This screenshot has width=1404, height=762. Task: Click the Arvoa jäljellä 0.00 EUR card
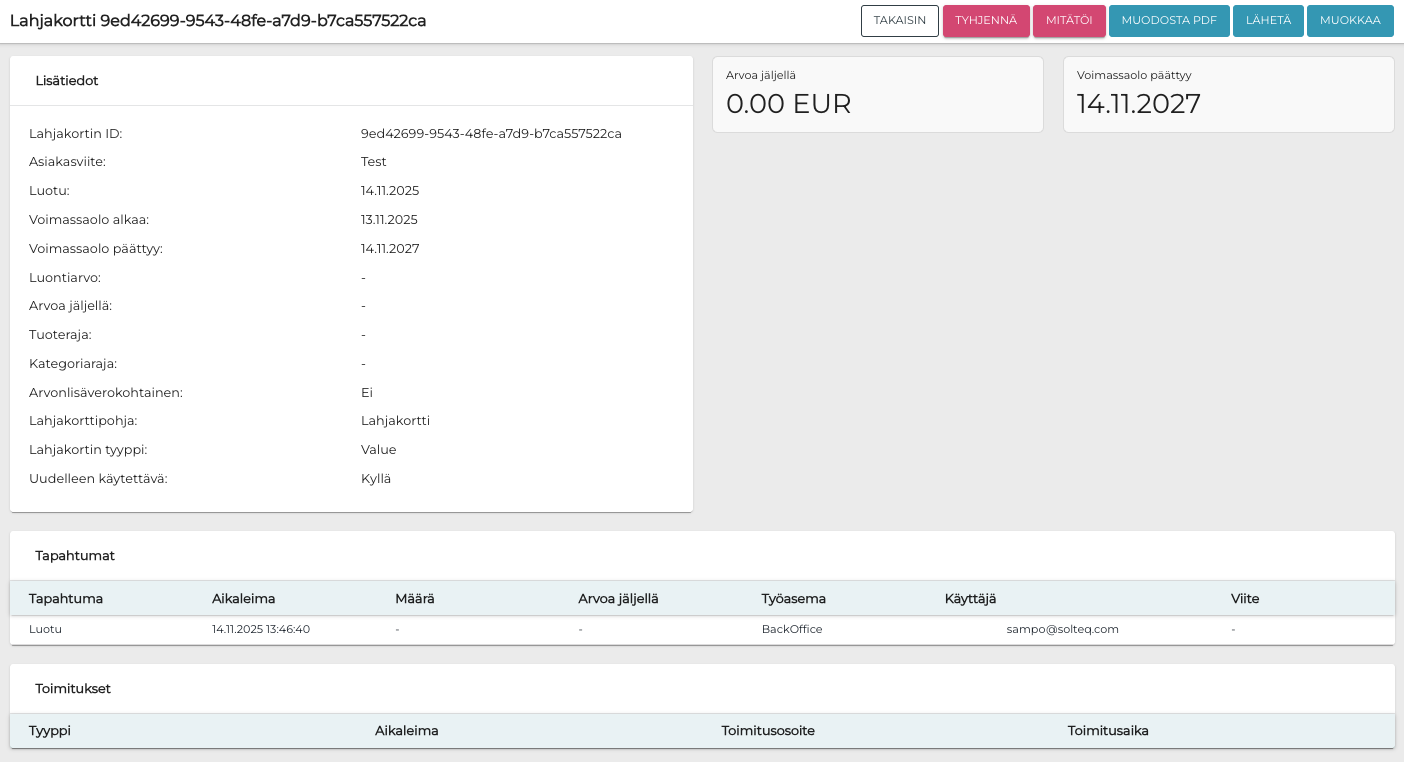[x=877, y=95]
